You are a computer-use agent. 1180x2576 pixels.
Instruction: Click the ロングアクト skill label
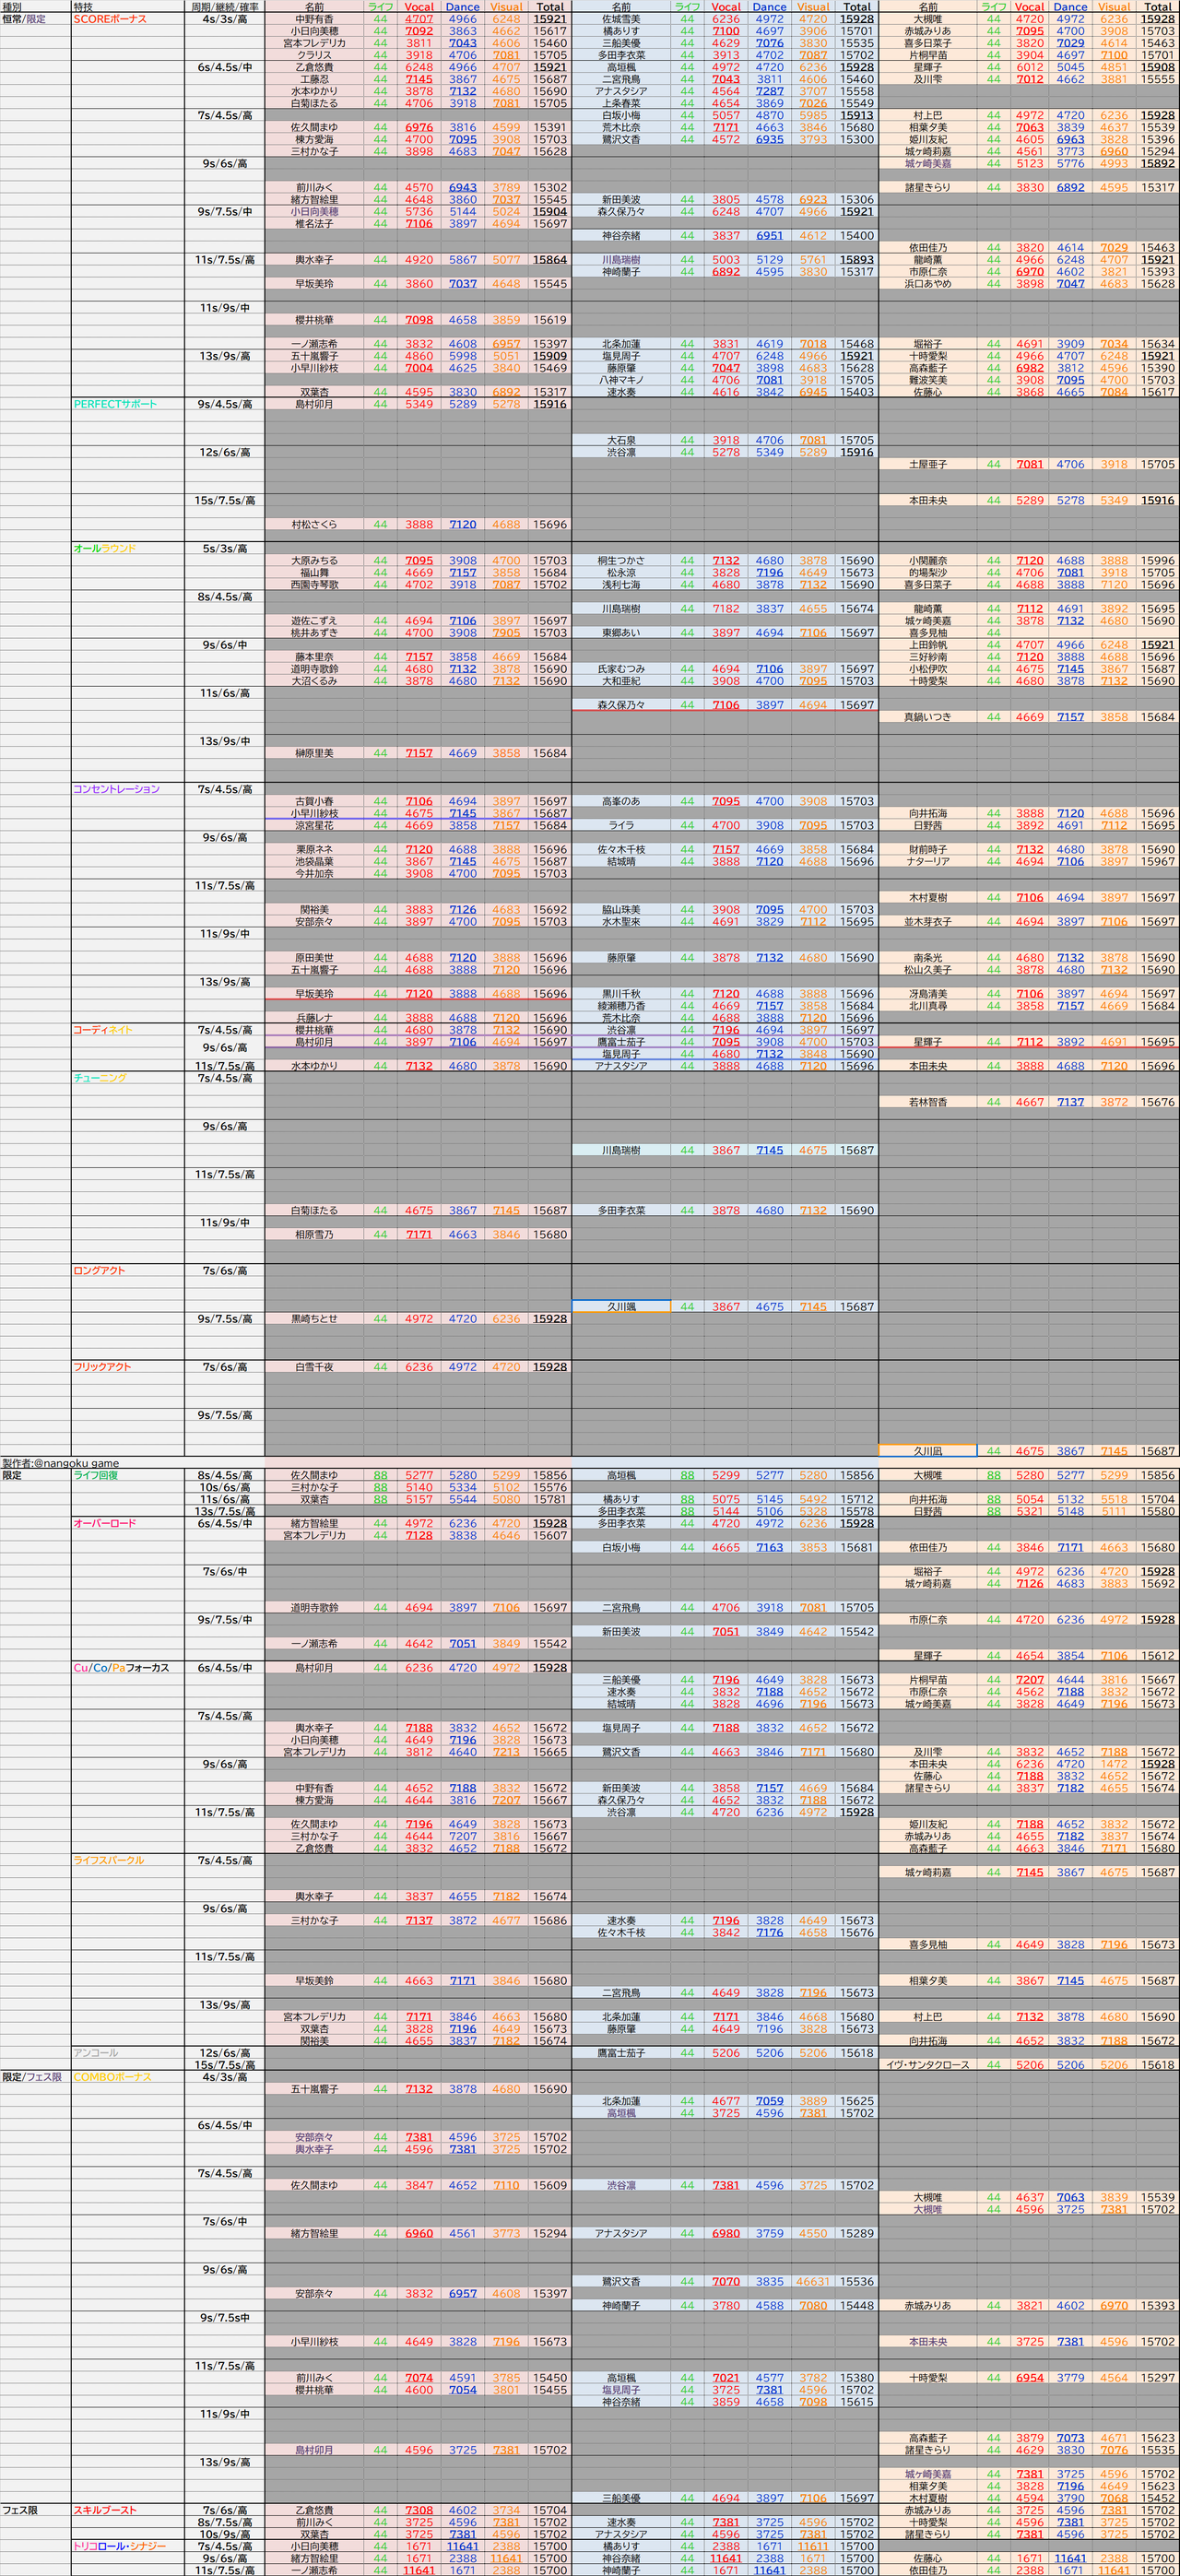coord(127,1270)
